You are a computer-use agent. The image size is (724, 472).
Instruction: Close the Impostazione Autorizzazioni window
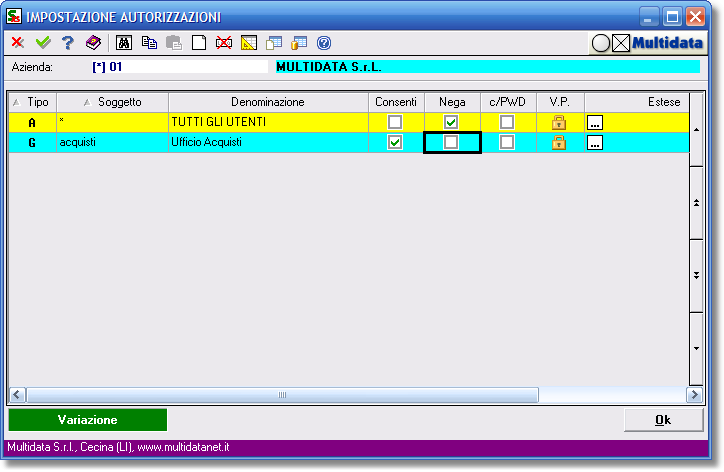695,17
